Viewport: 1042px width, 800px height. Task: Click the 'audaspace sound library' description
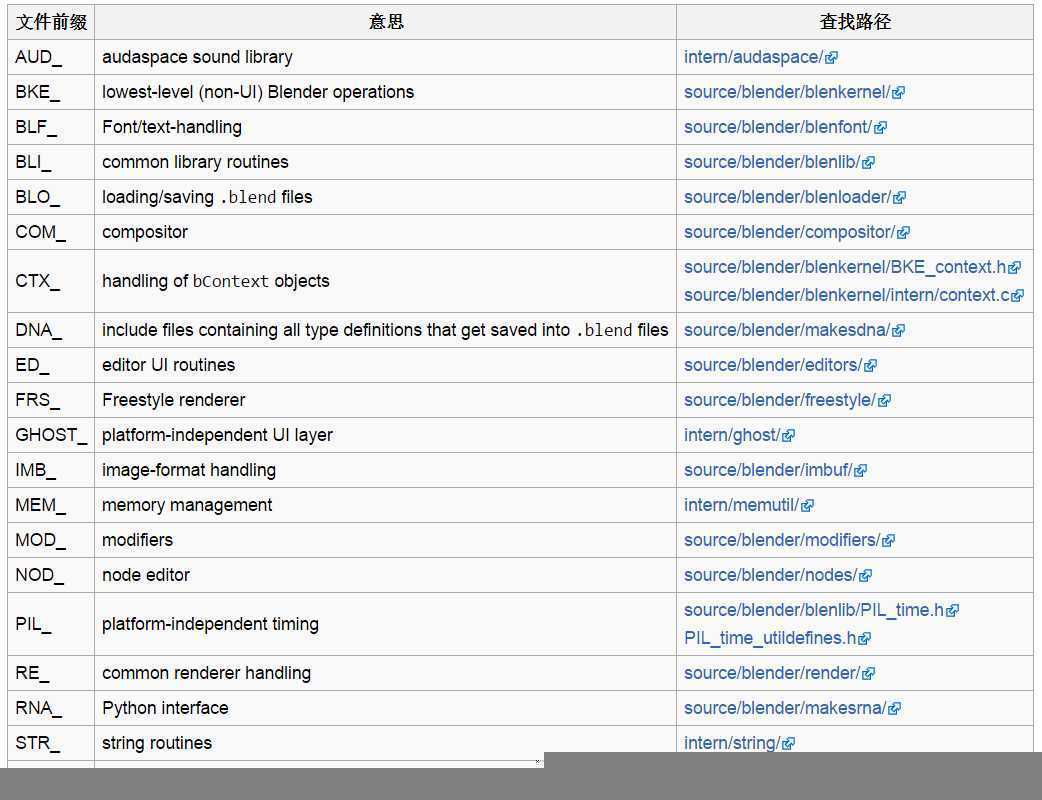197,57
